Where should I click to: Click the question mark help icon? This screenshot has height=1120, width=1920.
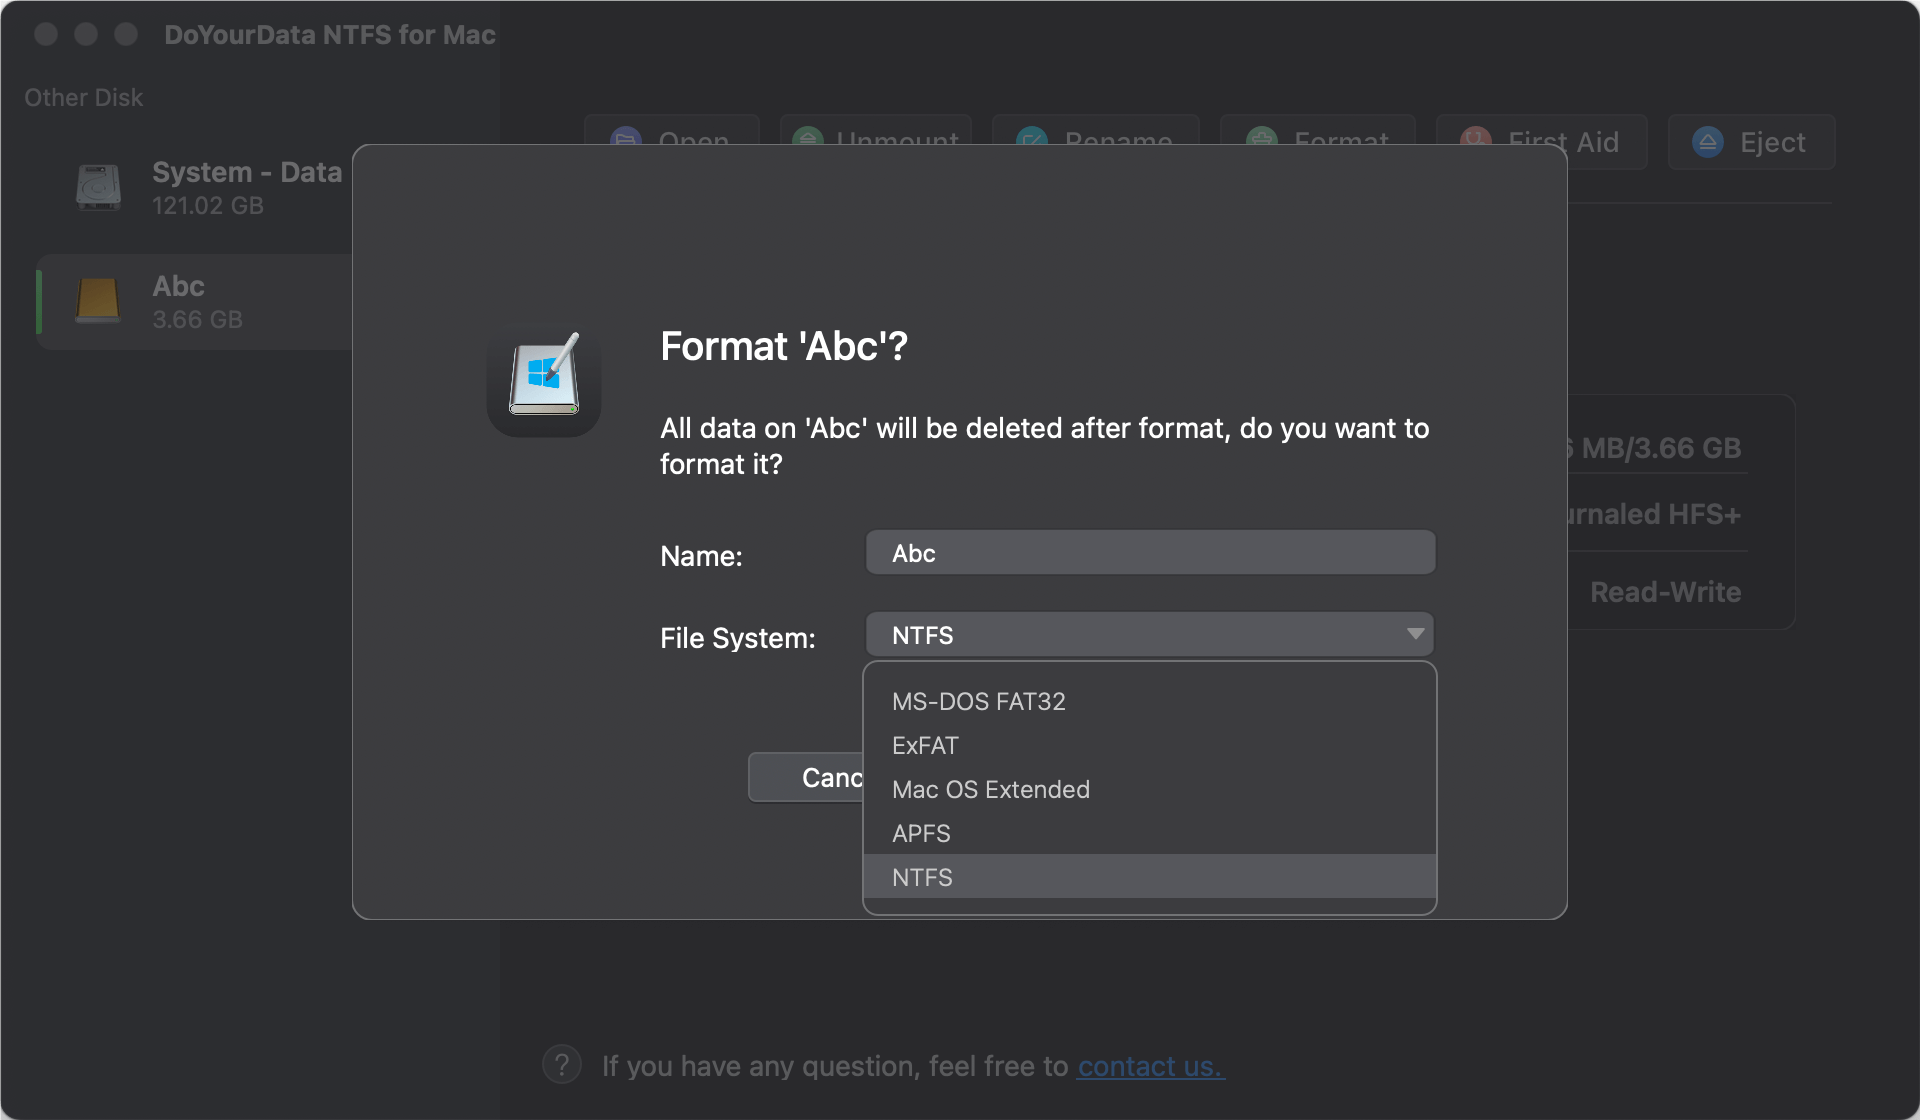point(562,1065)
